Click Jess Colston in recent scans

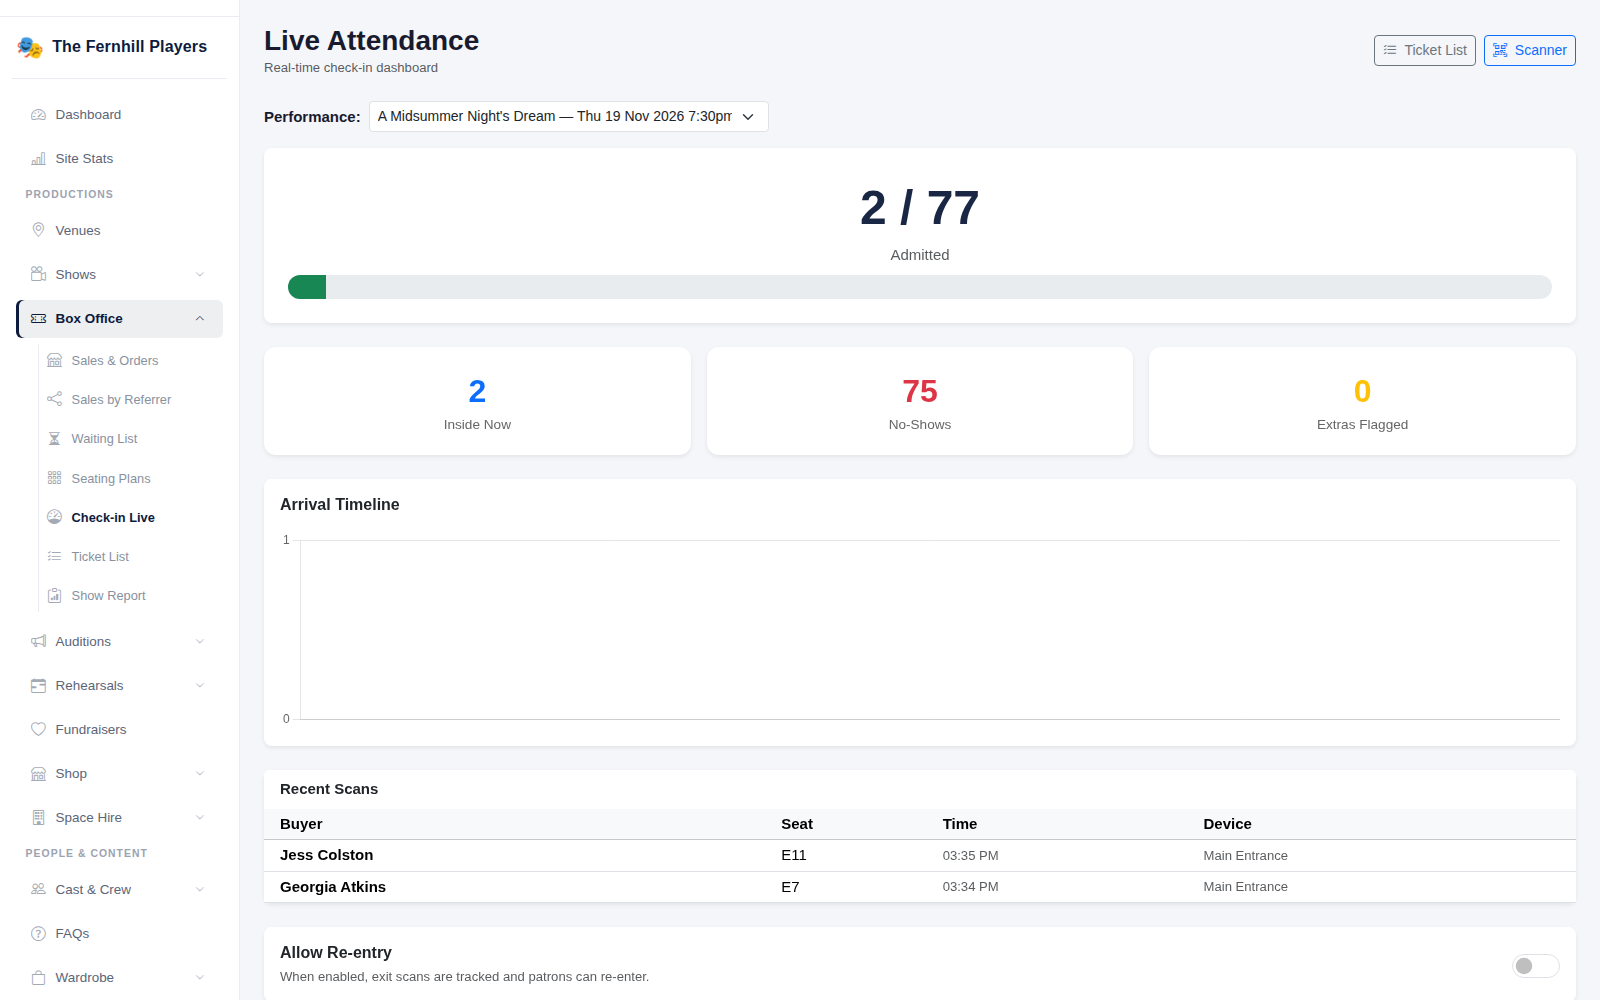[326, 855]
